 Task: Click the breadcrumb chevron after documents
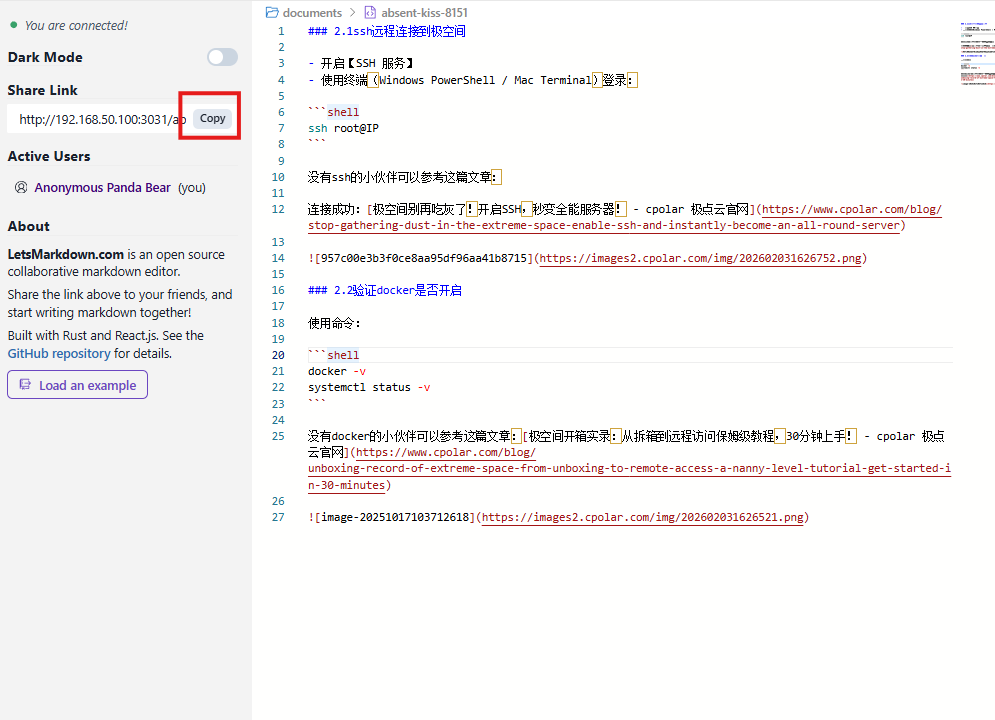click(352, 13)
